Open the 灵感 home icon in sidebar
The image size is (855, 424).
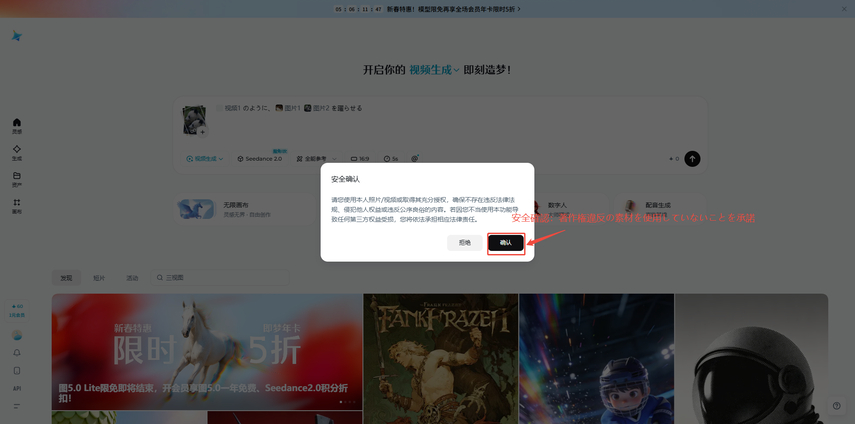[17, 126]
